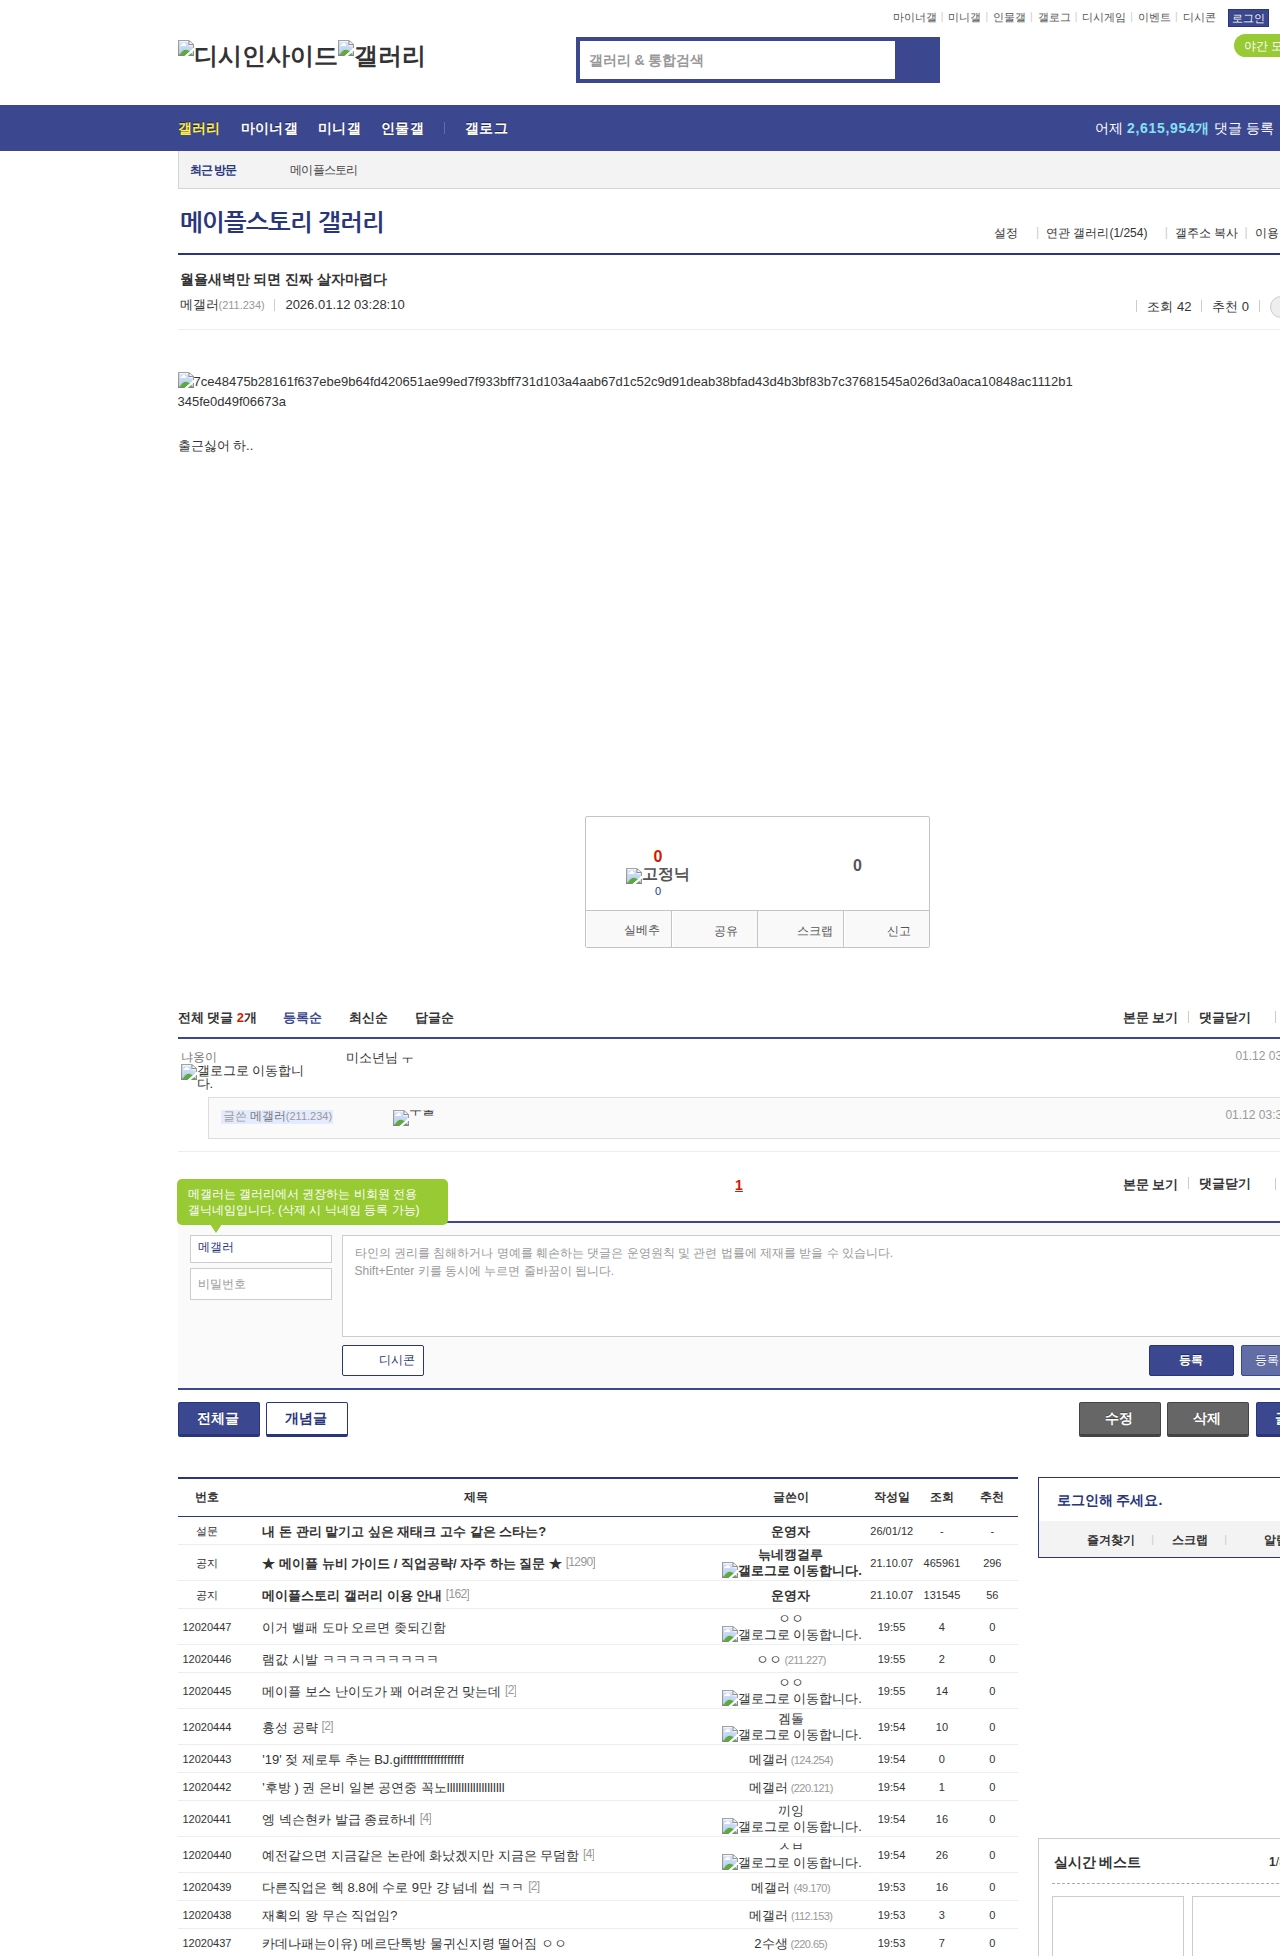Click post number 12020442 in the list
Screen dimensions: 1280x1956
pyautogui.click(x=207, y=1787)
